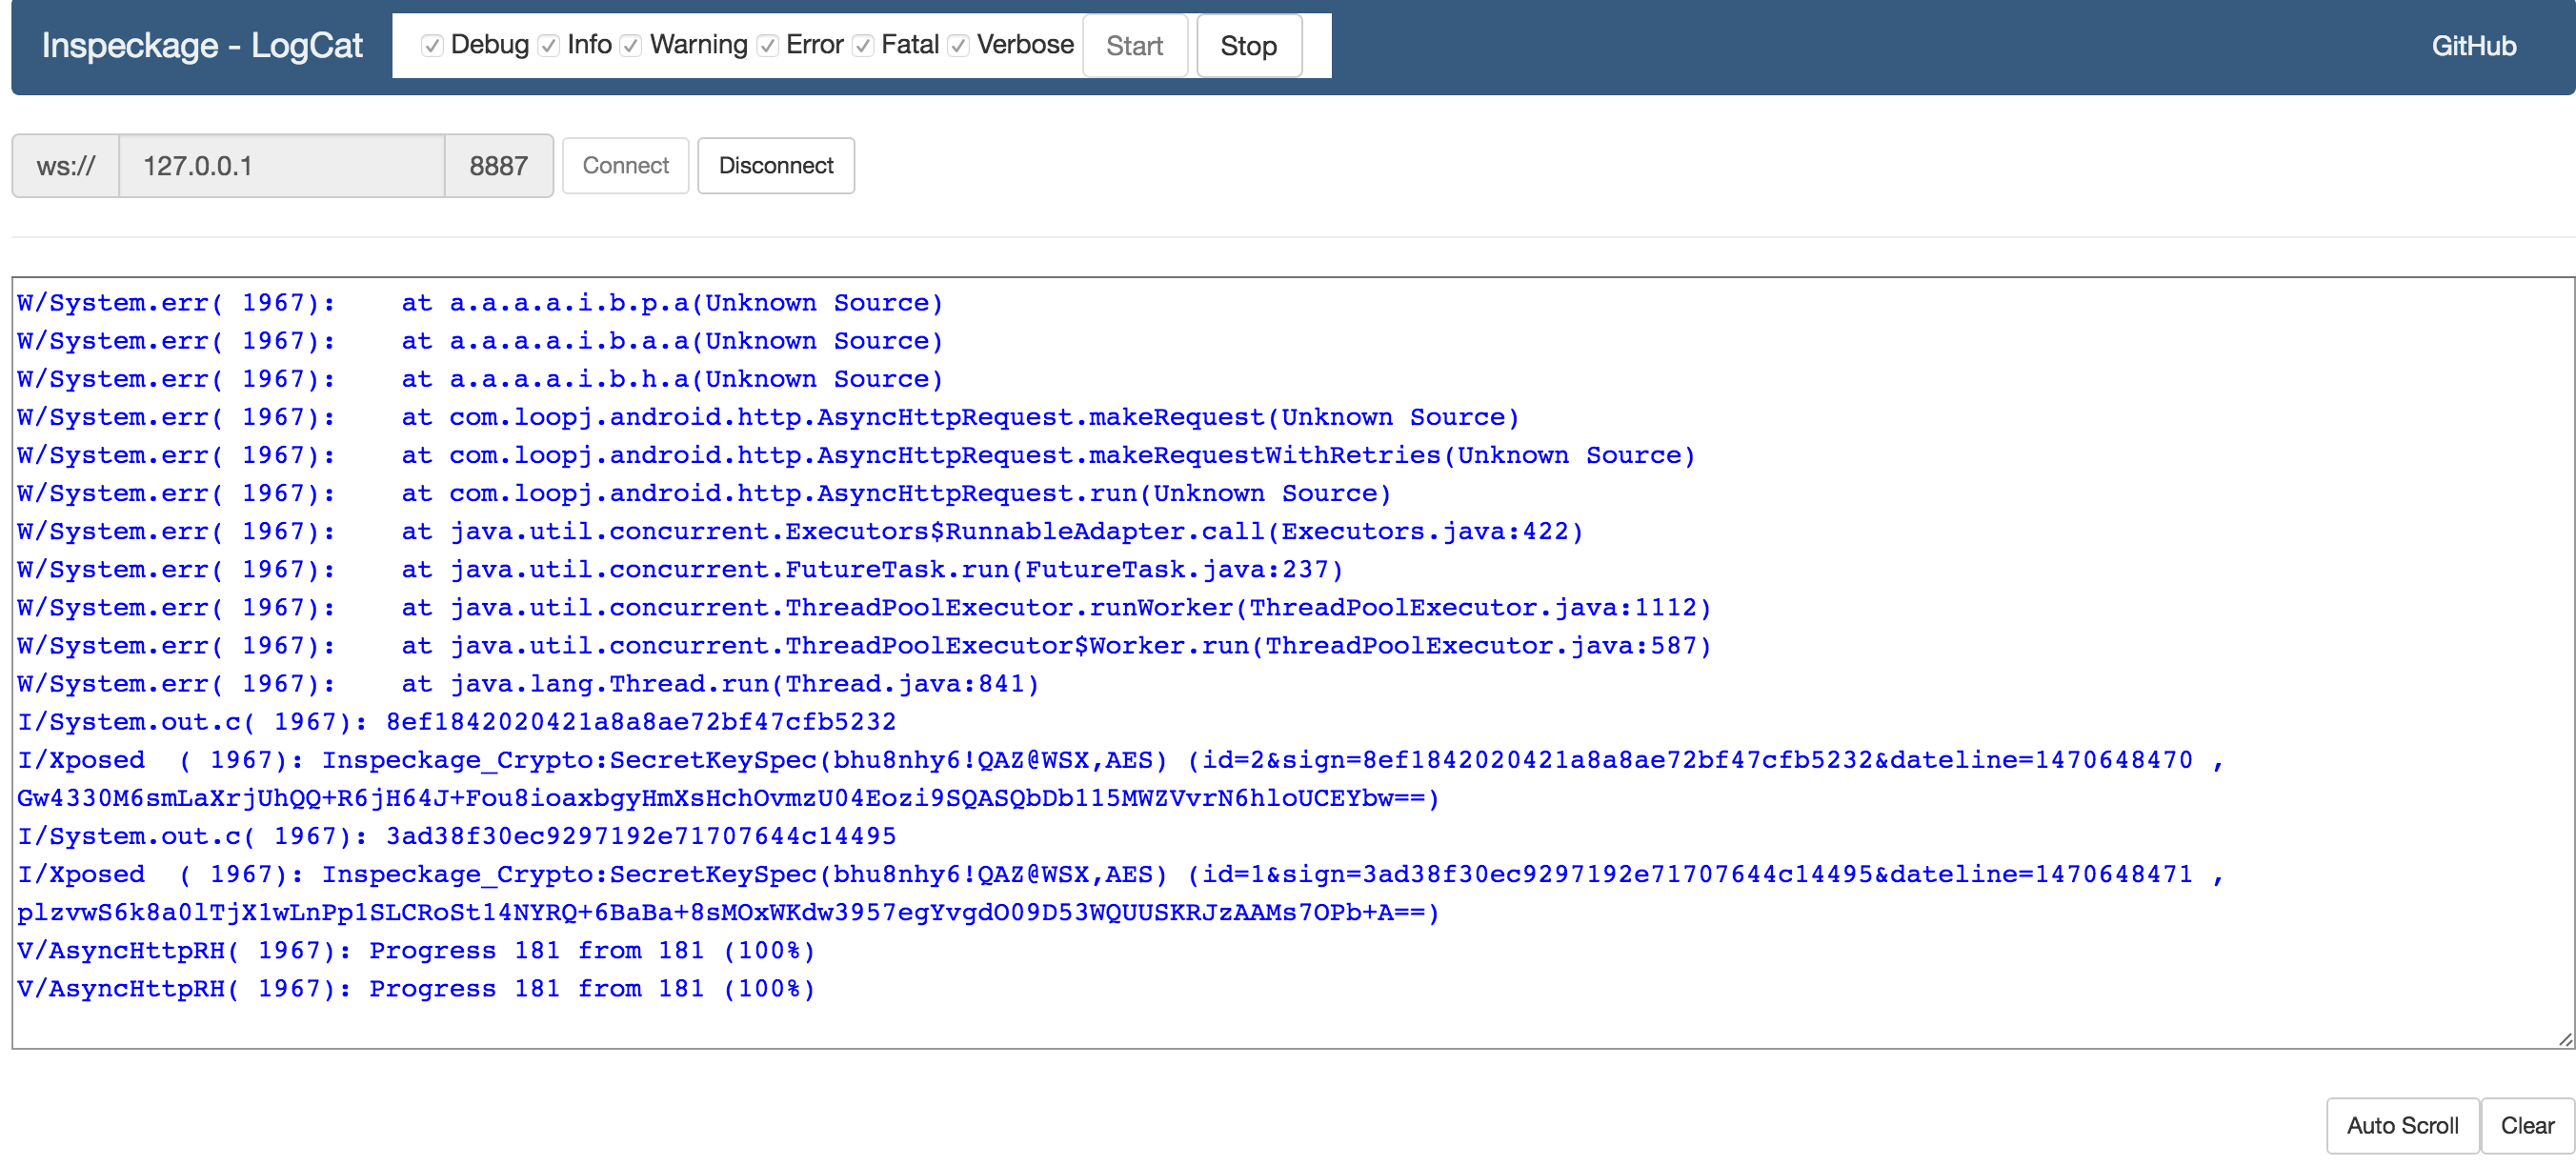This screenshot has width=2576, height=1166.
Task: Click the Disconnect button
Action: pyautogui.click(x=777, y=164)
